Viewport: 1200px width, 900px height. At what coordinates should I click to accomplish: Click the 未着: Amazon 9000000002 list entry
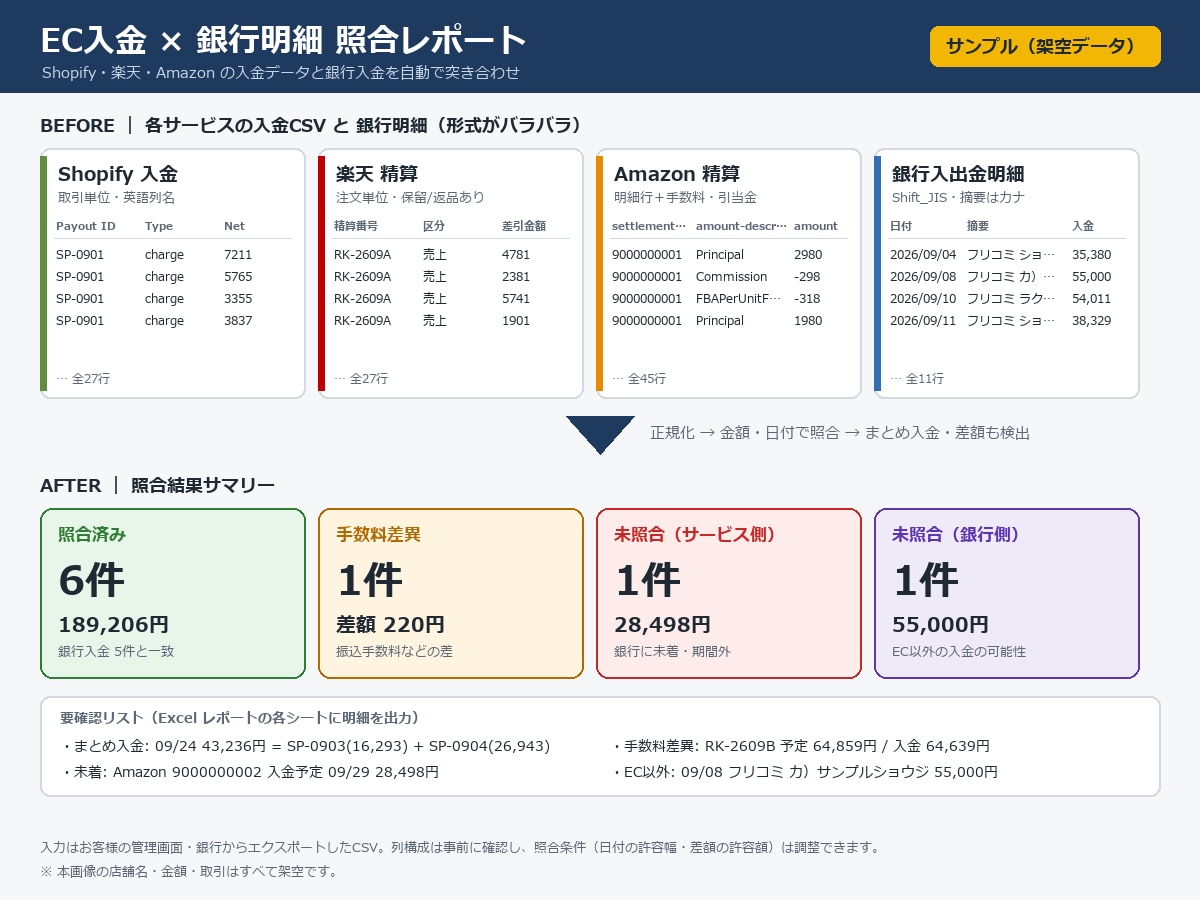(x=249, y=772)
